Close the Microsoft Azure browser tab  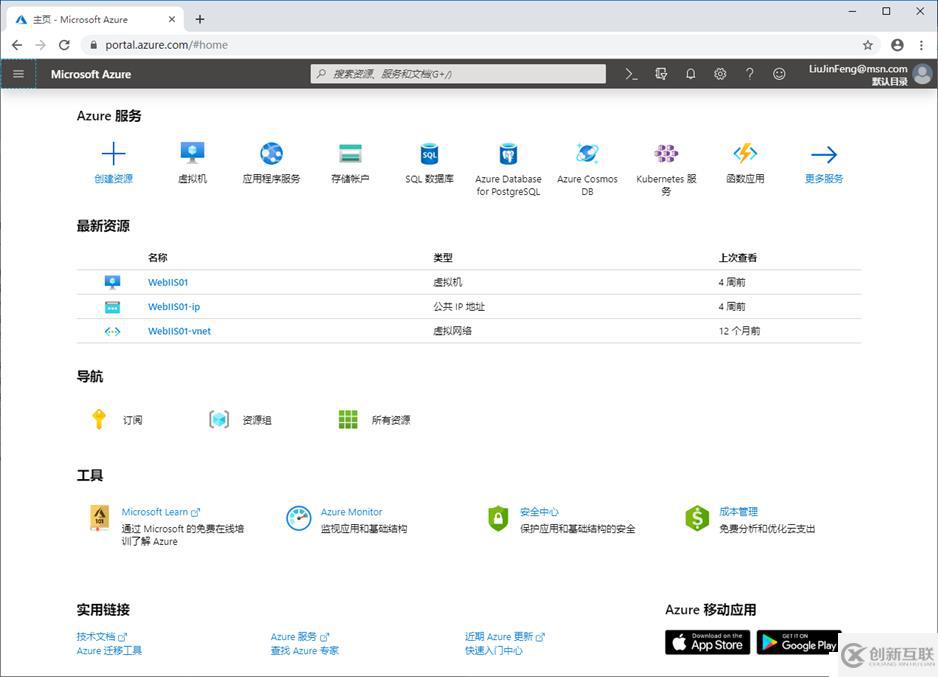172,19
